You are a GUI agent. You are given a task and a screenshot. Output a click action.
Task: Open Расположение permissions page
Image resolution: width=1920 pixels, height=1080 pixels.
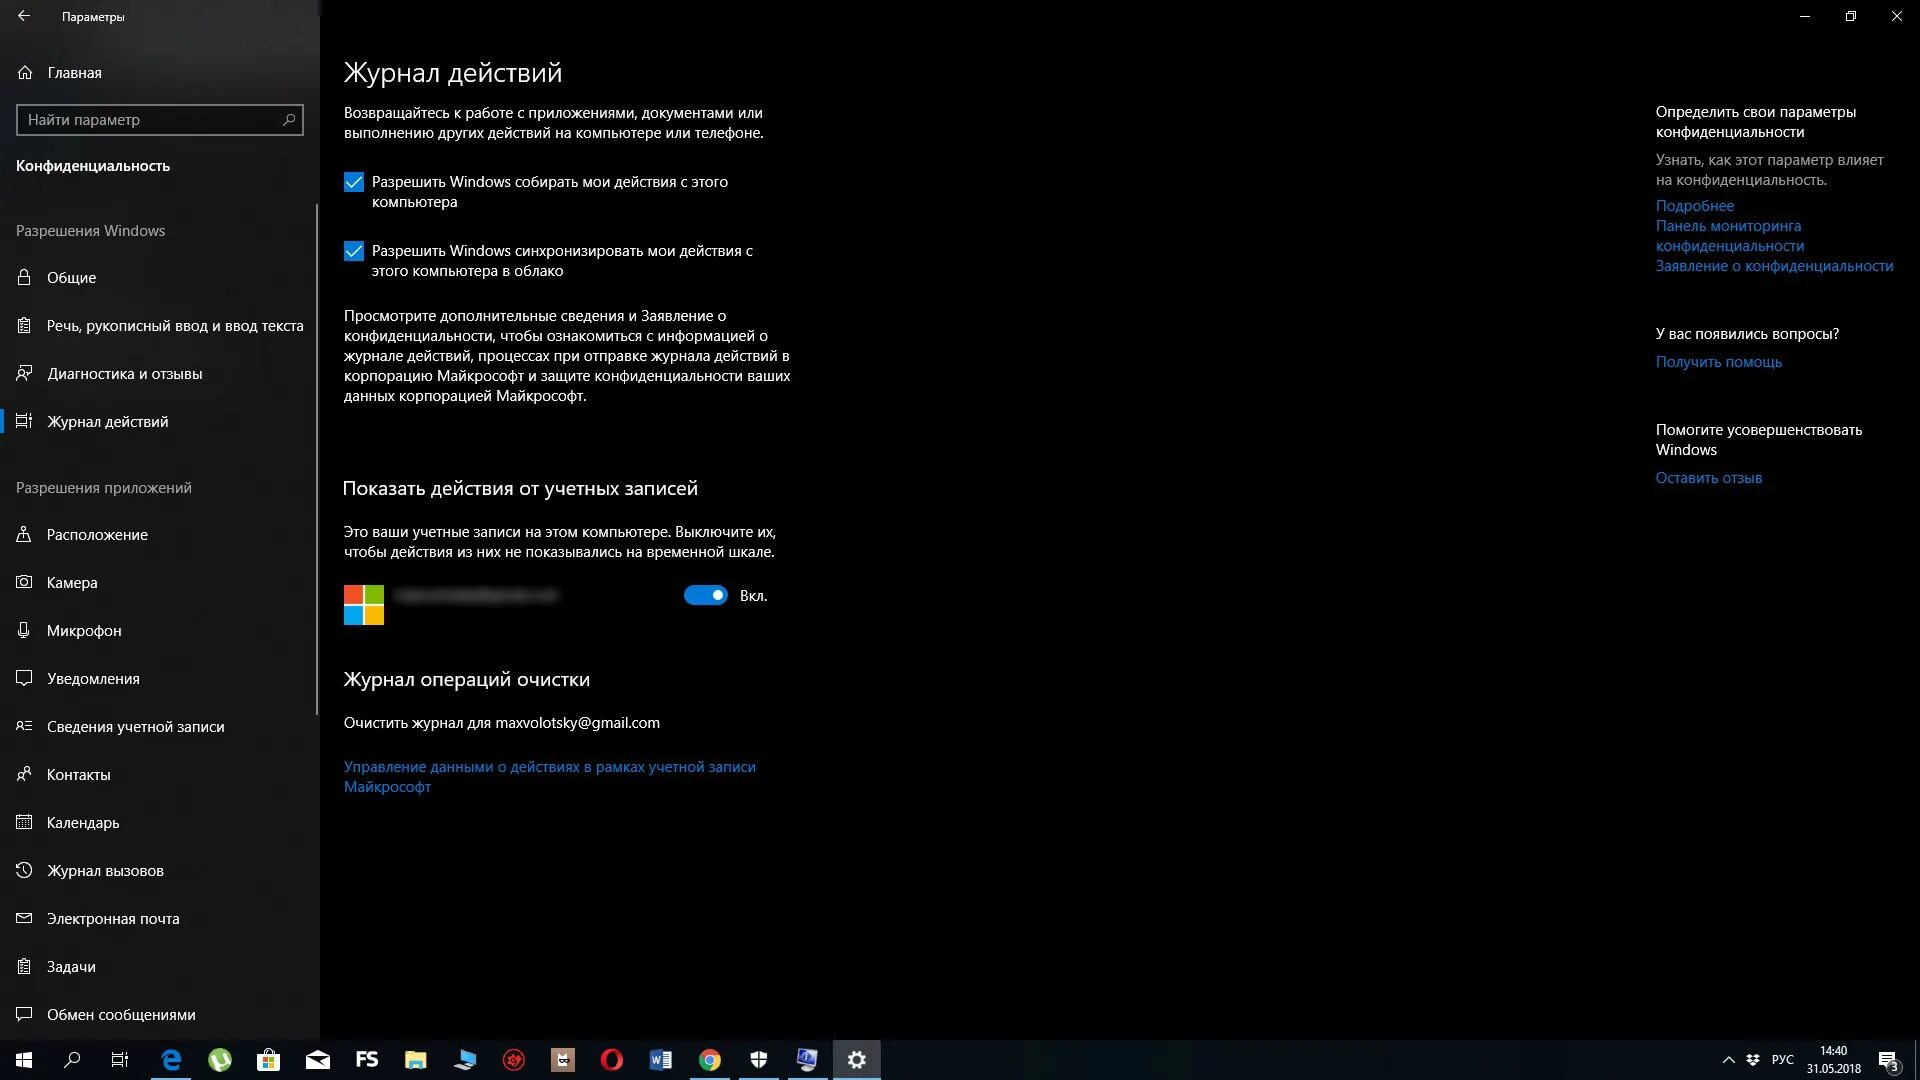coord(97,535)
